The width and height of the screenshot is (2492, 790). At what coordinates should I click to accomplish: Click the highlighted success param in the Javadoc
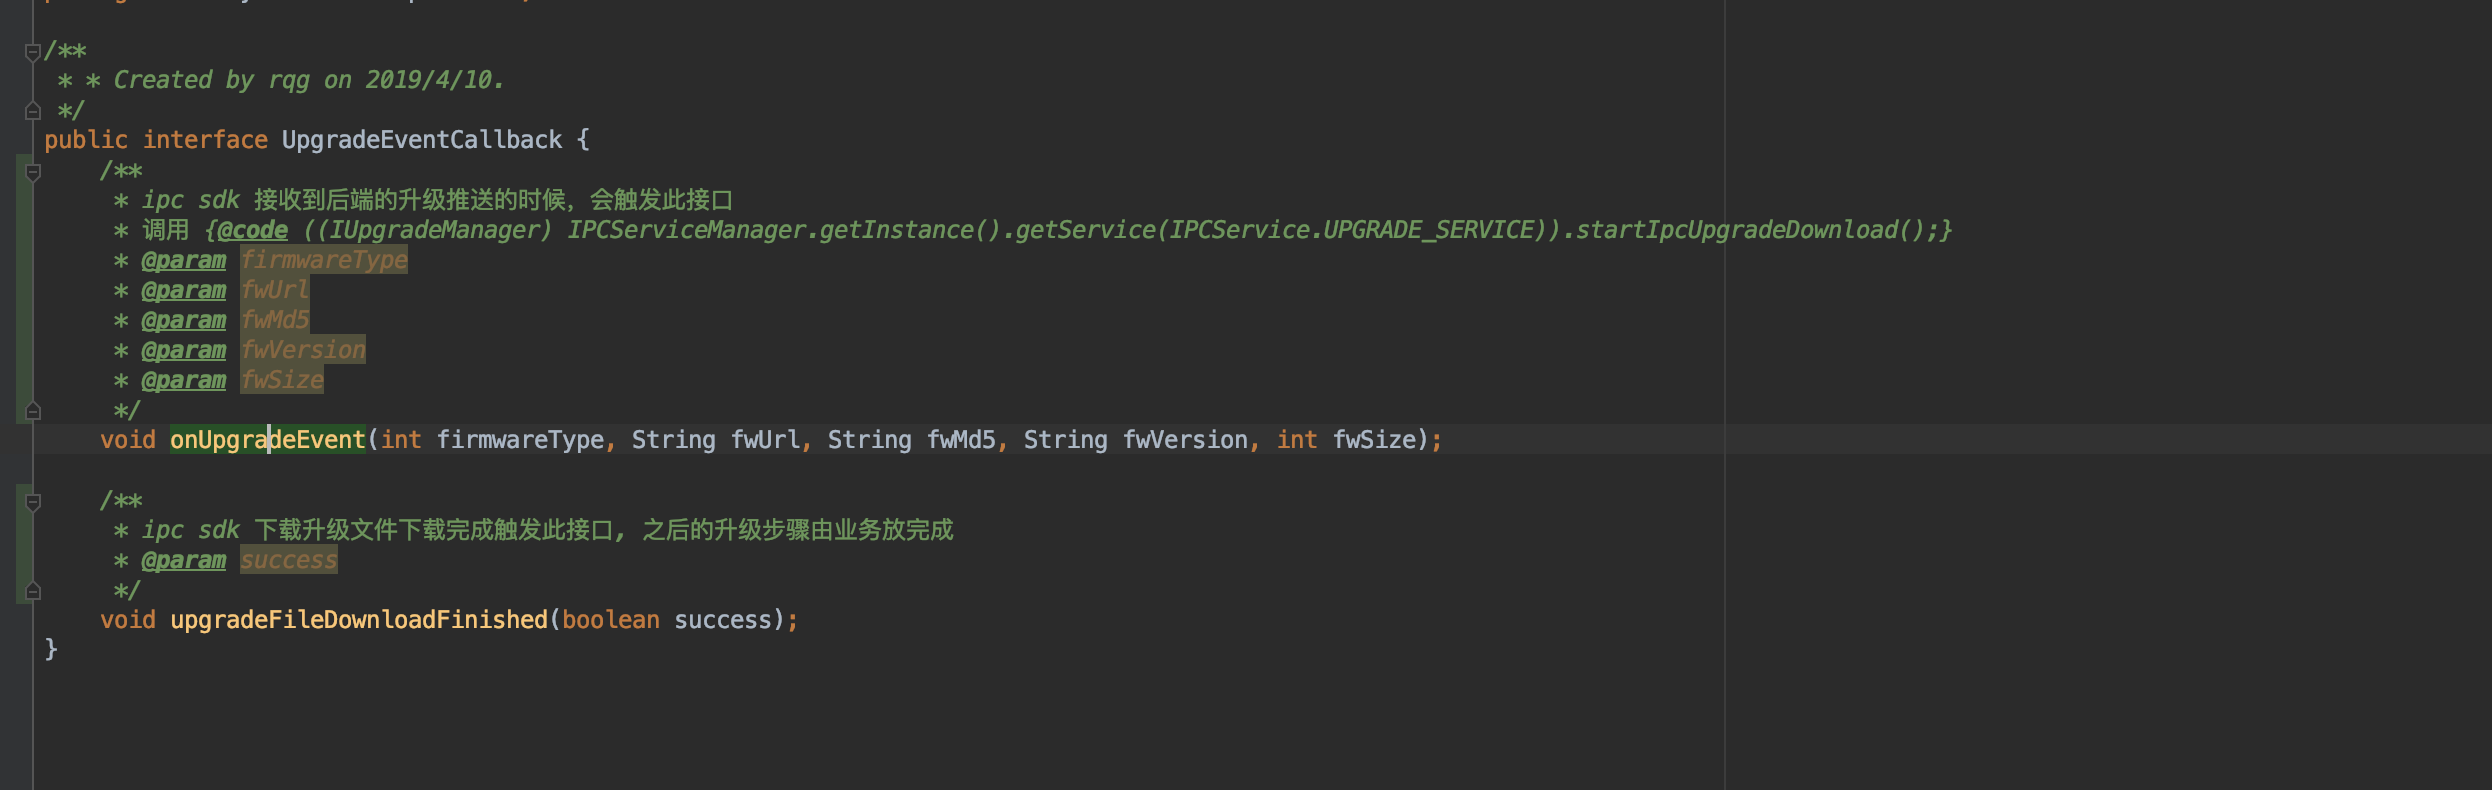(289, 560)
